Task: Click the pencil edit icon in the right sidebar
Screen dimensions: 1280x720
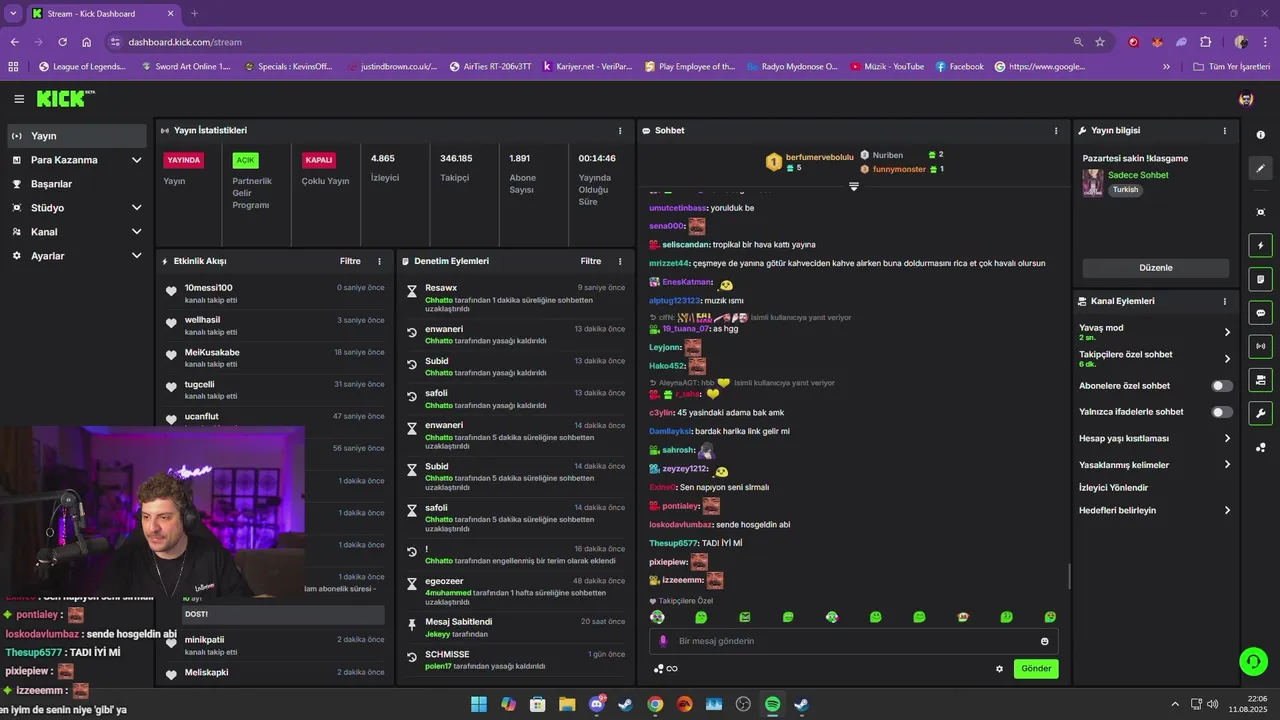Action: 1260,168
